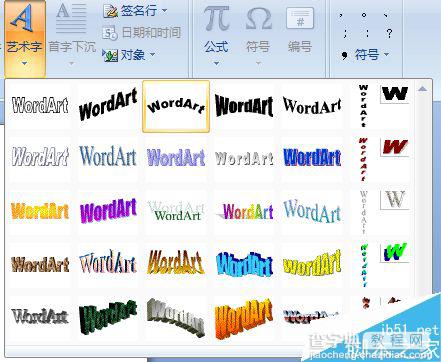This screenshot has height=362, width=441.
Task: Expand the Omega 符号 dropdown arrow
Action: (258, 63)
